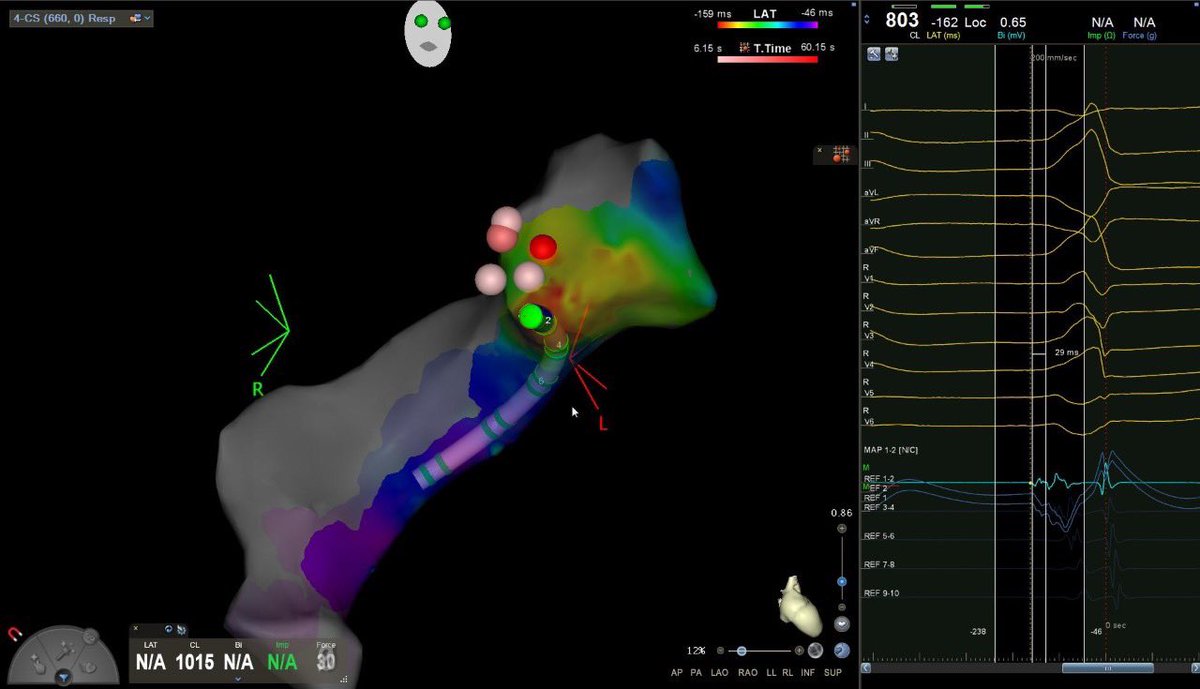The image size is (1200, 689).
Task: Switch to PA view
Action: (x=697, y=673)
